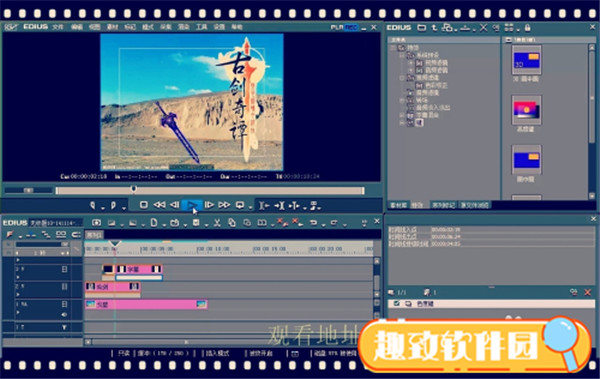Click the Undo arrow icon in timeline toolbar

313,222
